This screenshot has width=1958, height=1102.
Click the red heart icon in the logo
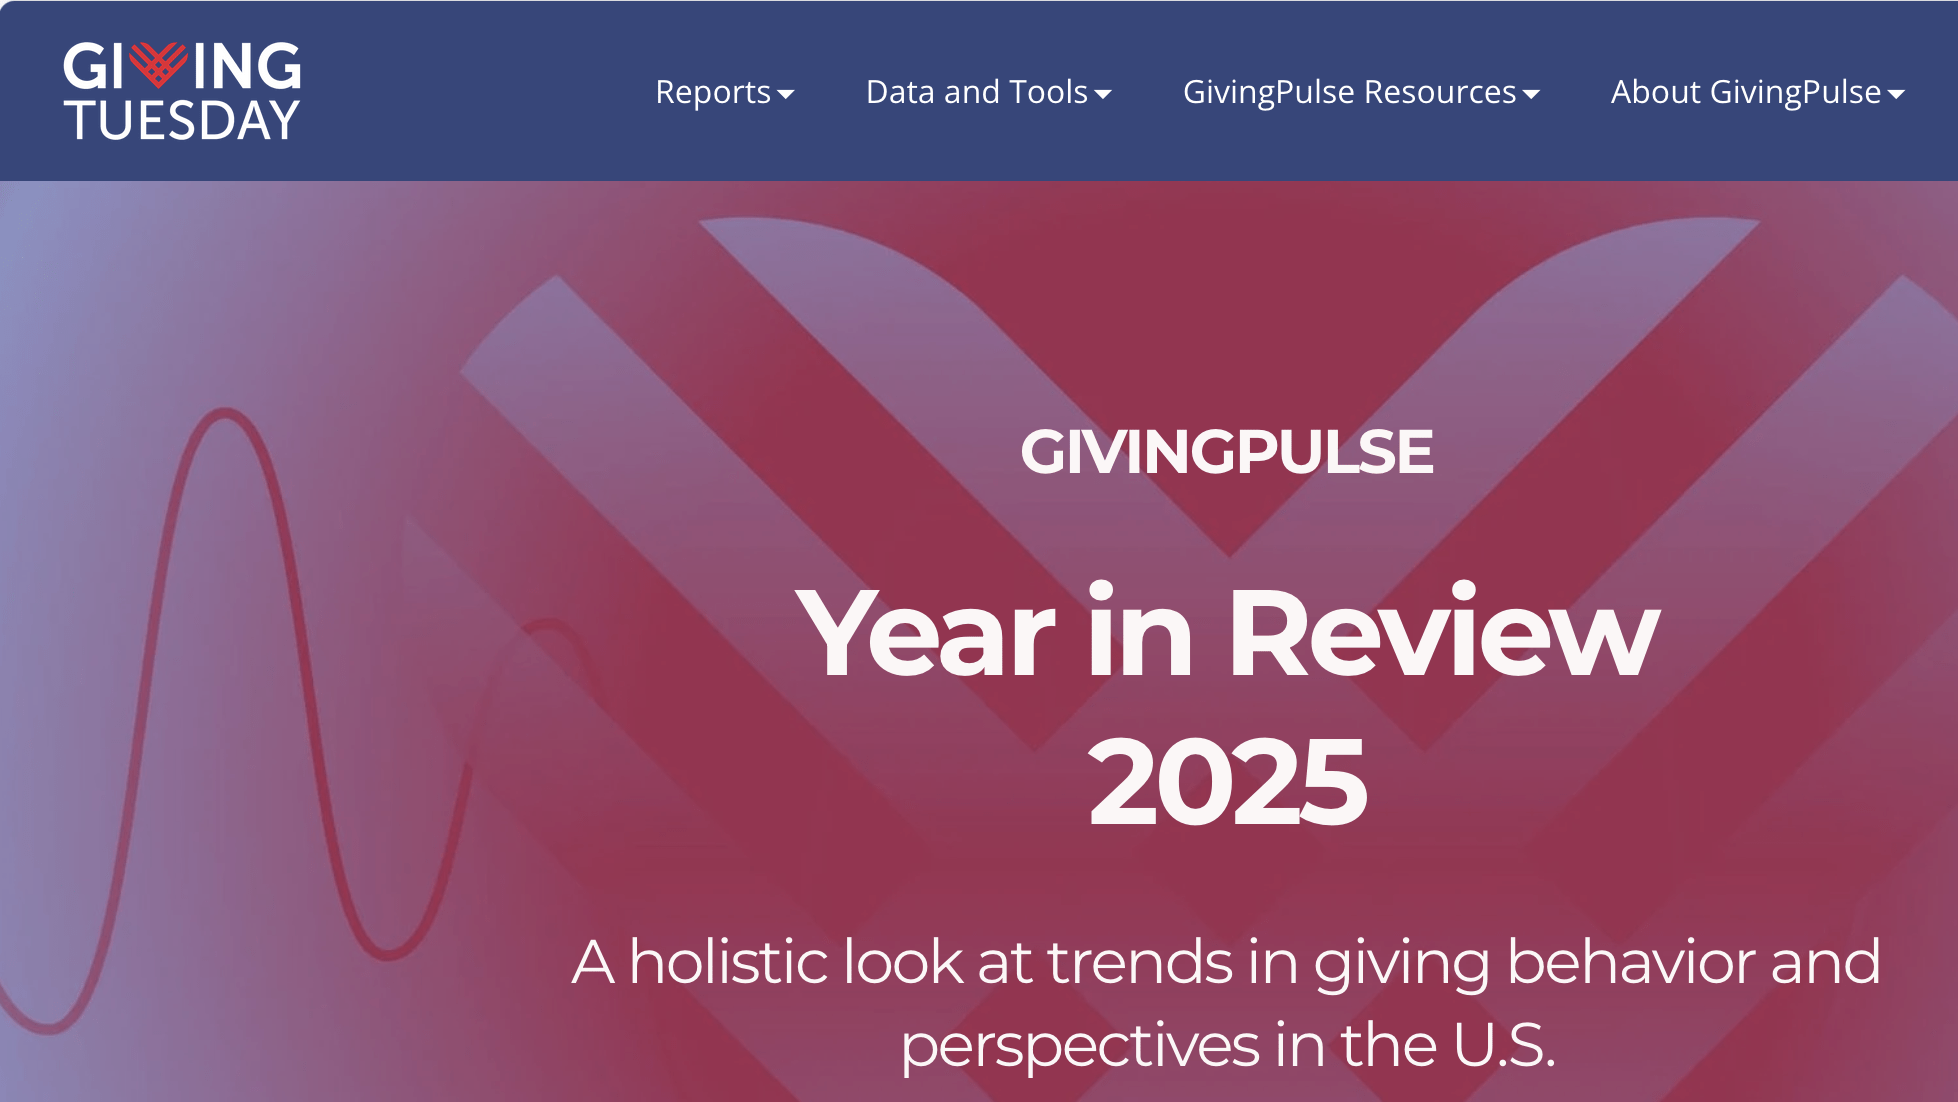(158, 64)
